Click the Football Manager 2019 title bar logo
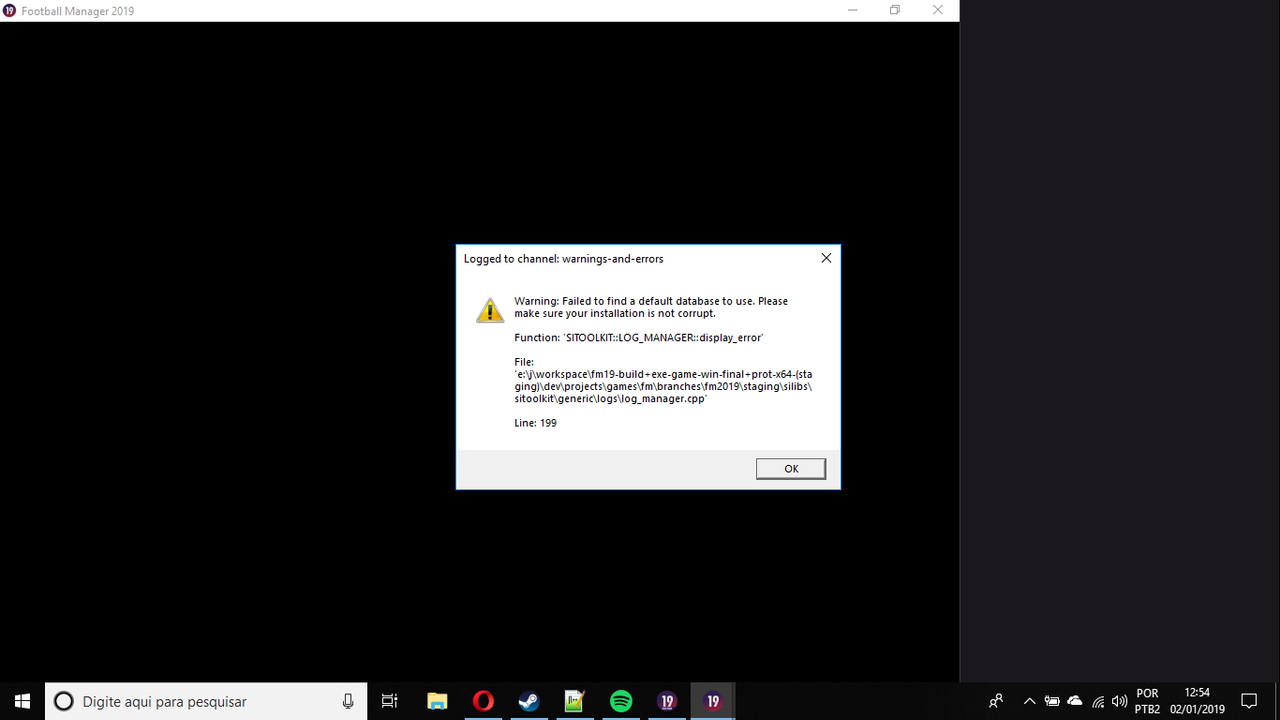The width and height of the screenshot is (1280, 720). 10,11
